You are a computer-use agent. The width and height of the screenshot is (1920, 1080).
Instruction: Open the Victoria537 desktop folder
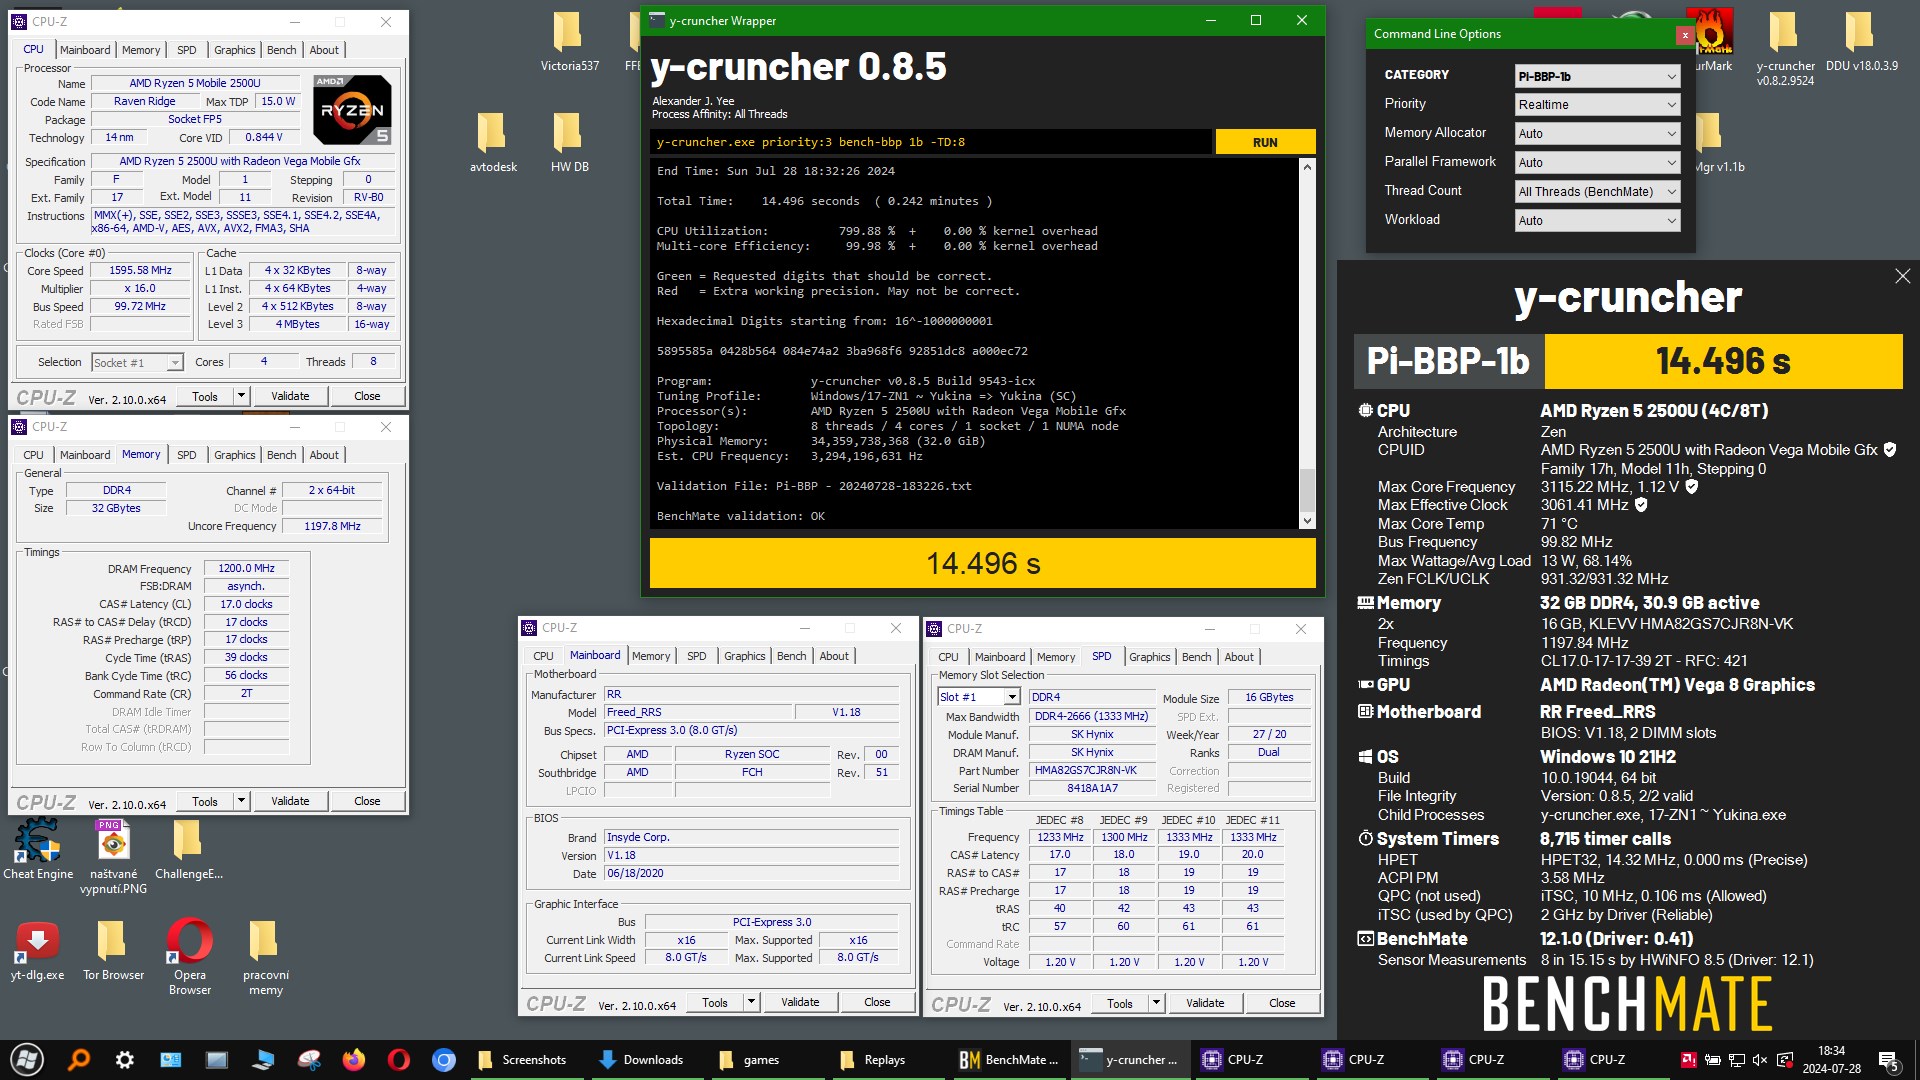click(x=569, y=42)
